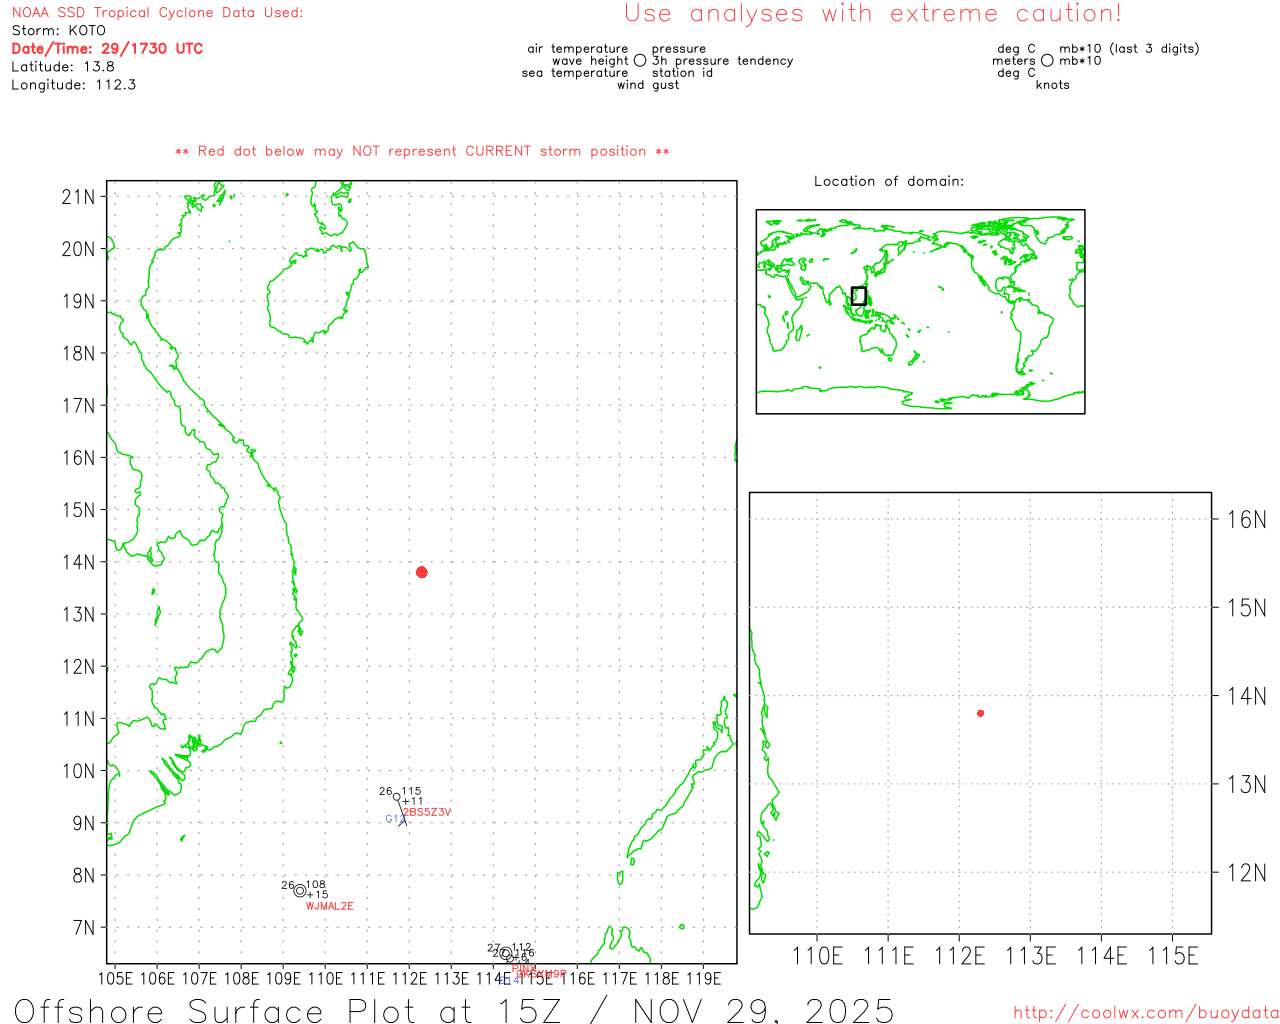Click the blue G12 gust label
Viewport: 1280px width, 1024px height.
pos(393,819)
